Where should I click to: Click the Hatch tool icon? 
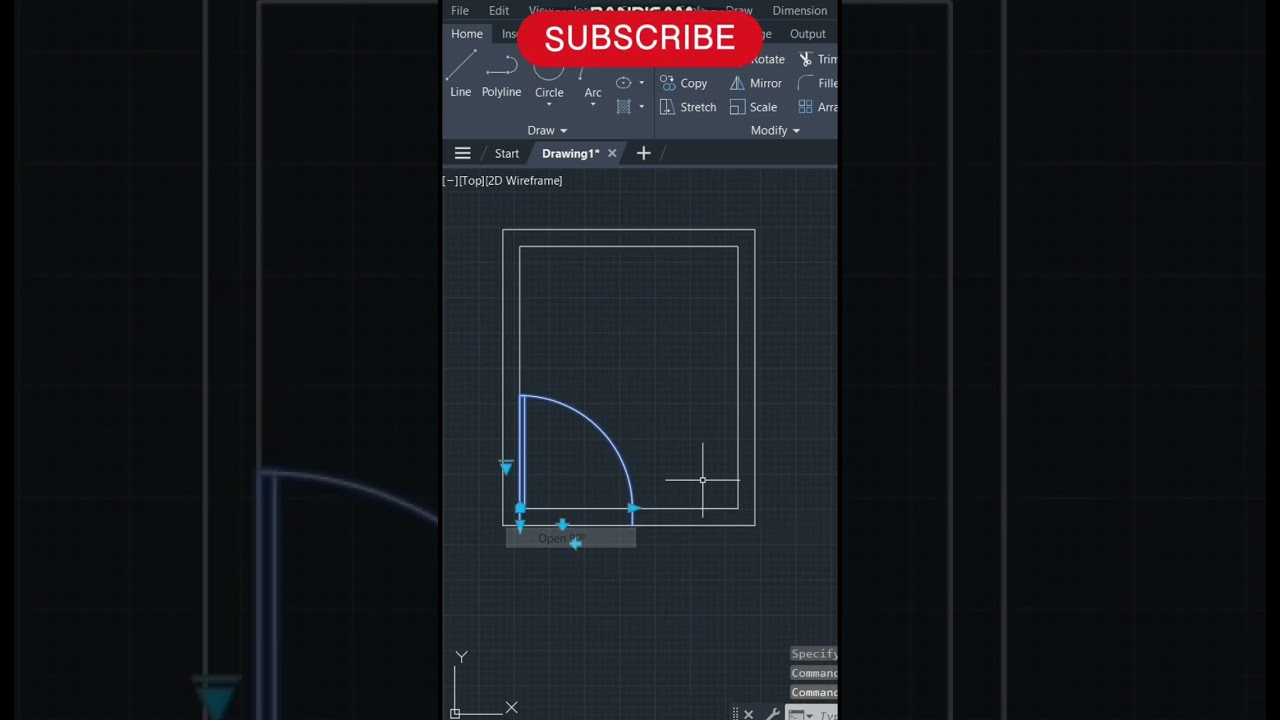point(623,107)
